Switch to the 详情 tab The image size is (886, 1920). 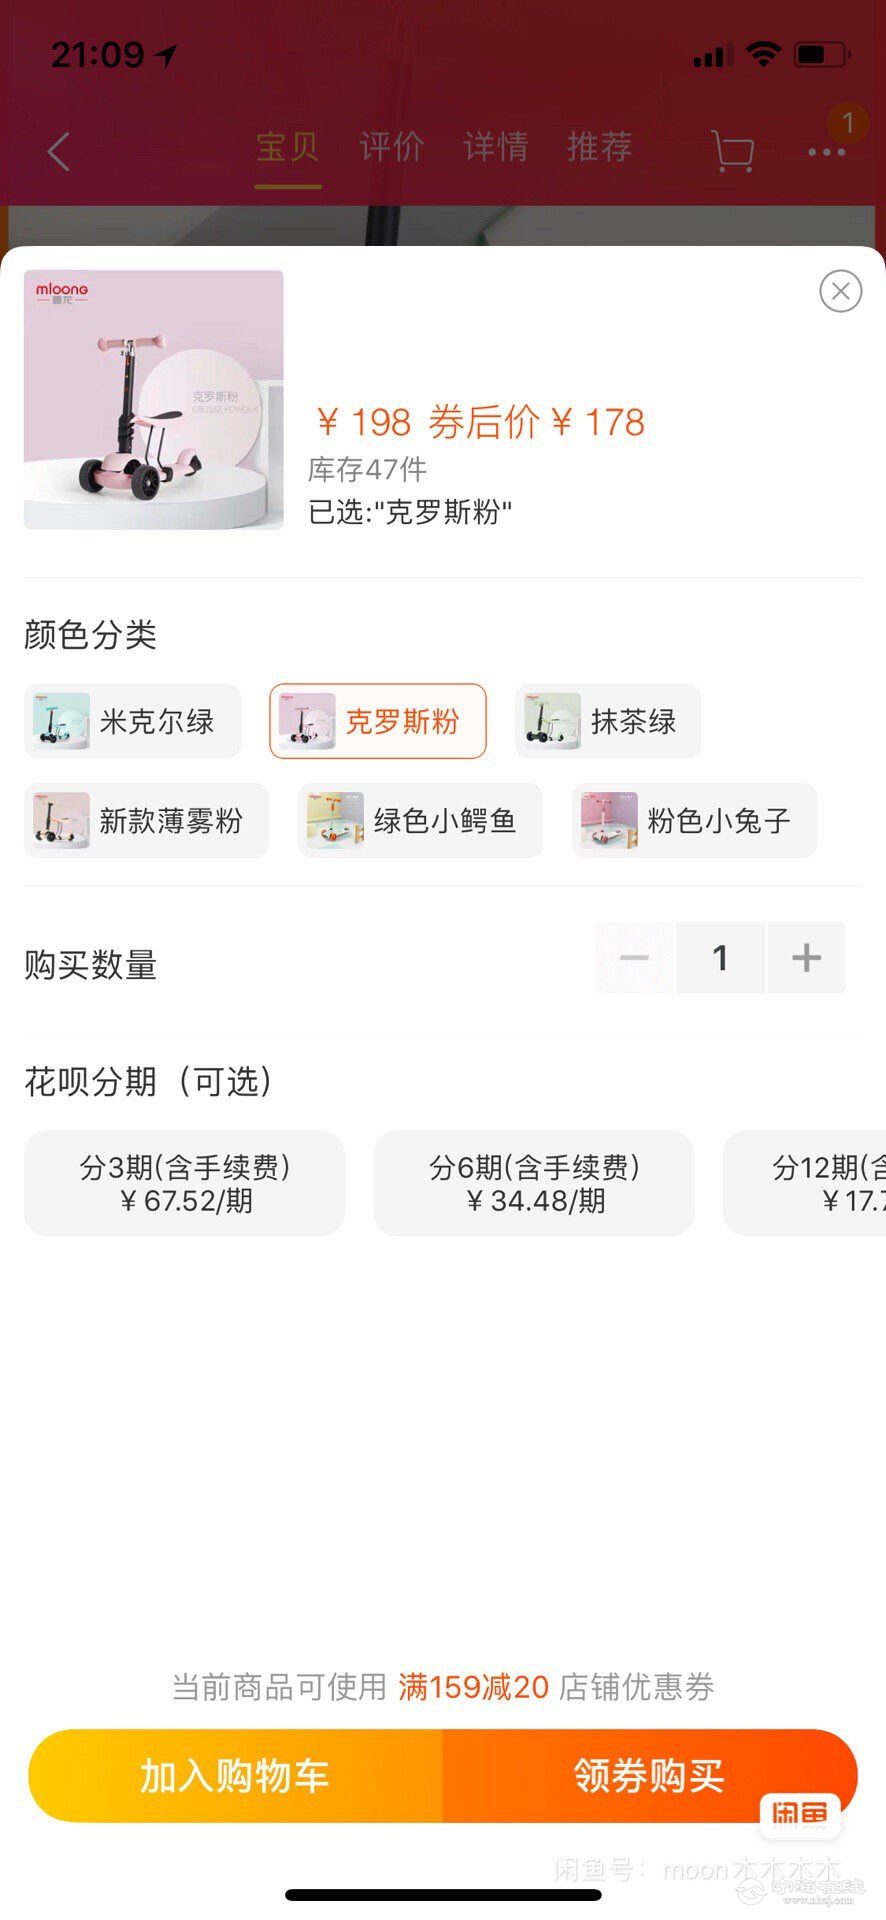click(x=496, y=147)
